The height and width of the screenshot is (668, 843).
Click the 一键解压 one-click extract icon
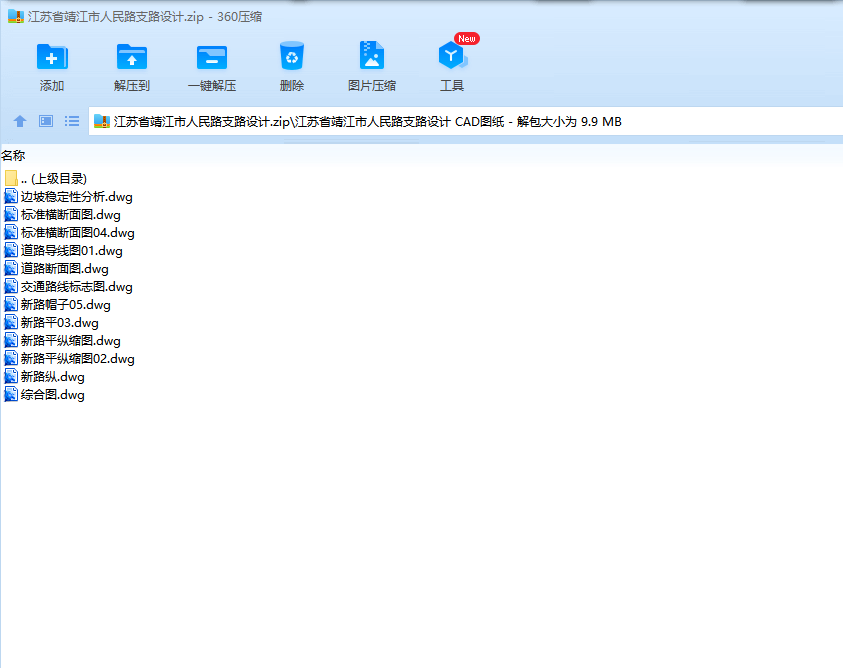[x=212, y=58]
